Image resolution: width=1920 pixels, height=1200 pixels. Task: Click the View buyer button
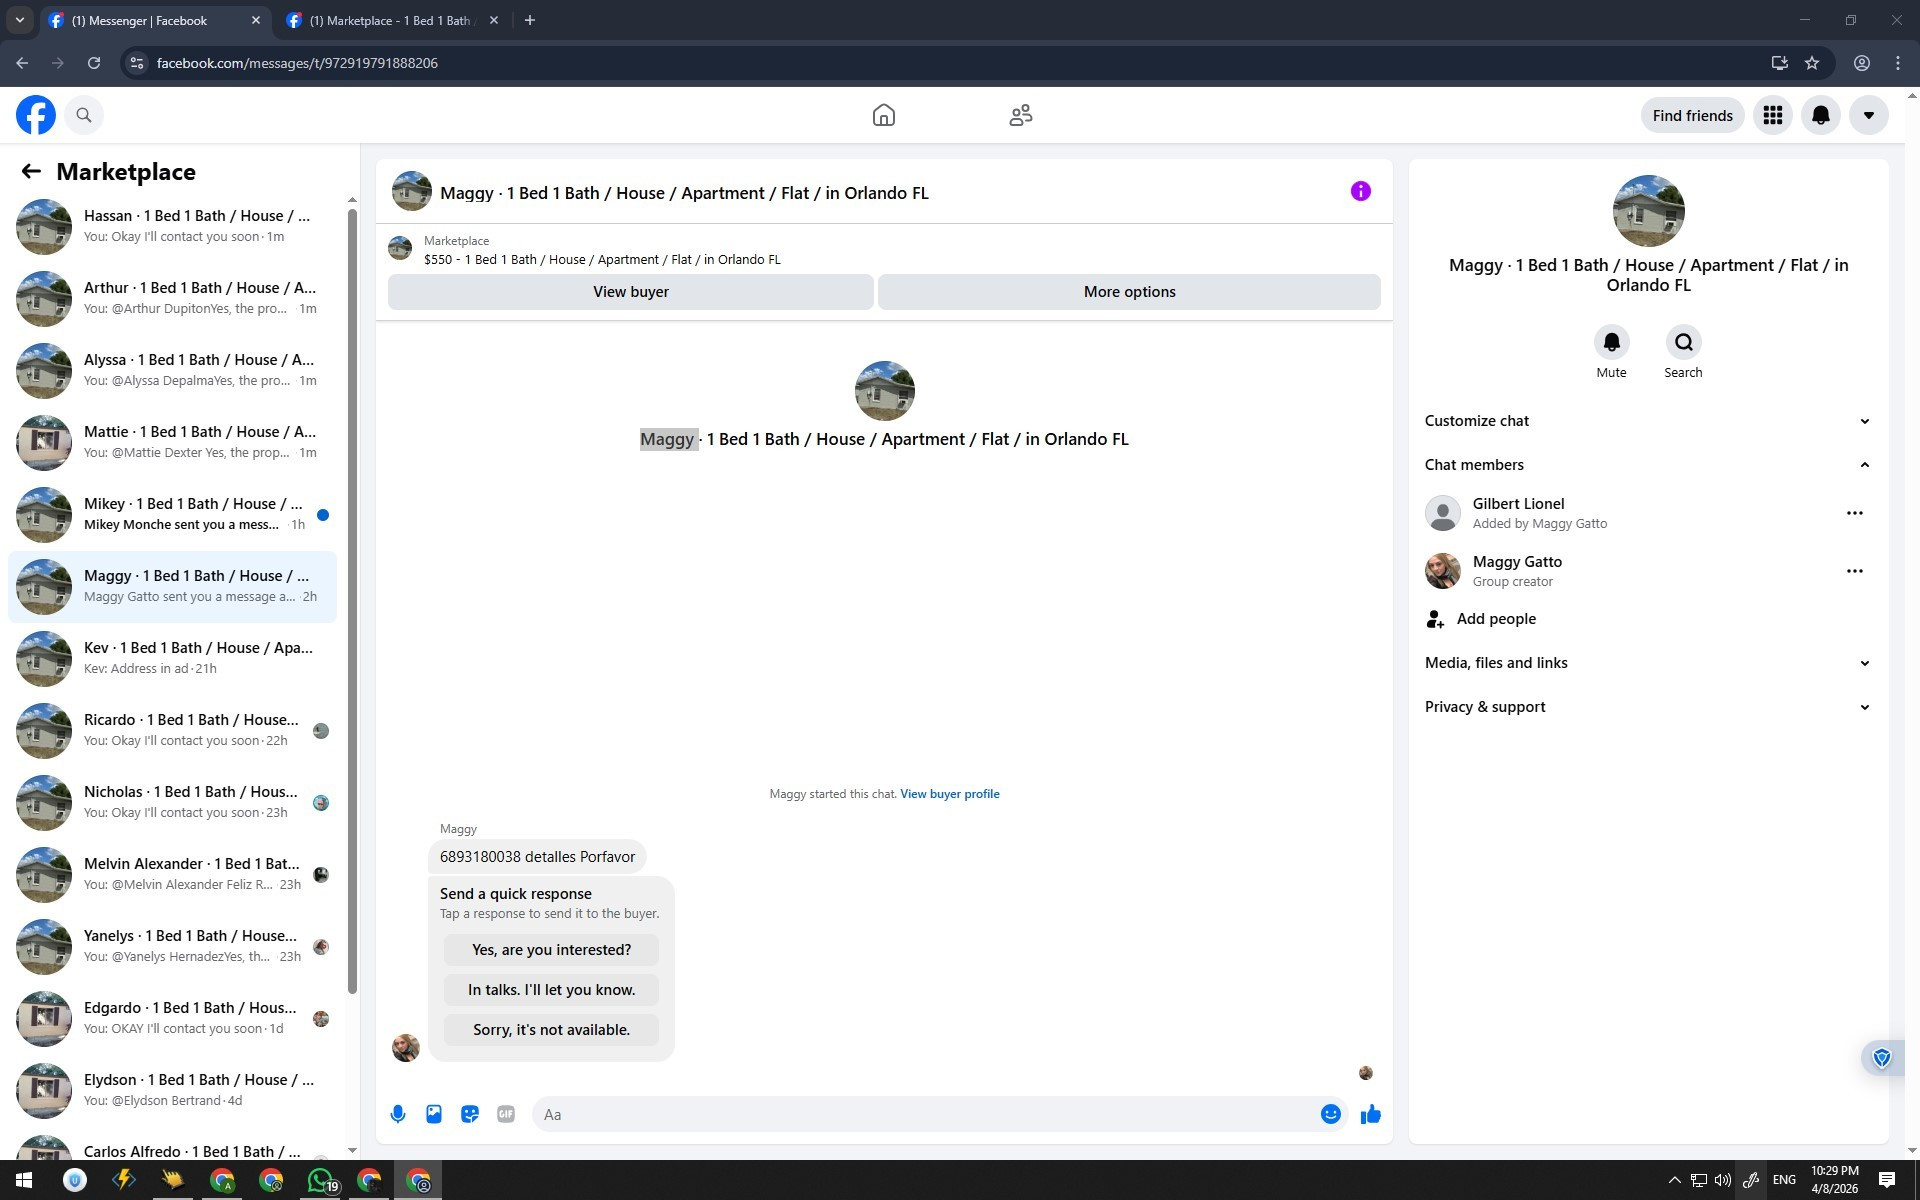point(630,292)
